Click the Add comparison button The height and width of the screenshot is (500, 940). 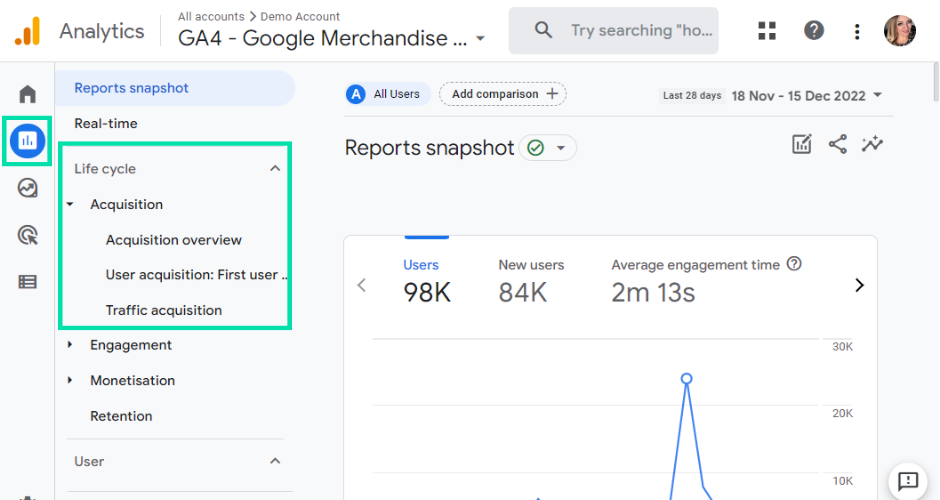pos(503,94)
